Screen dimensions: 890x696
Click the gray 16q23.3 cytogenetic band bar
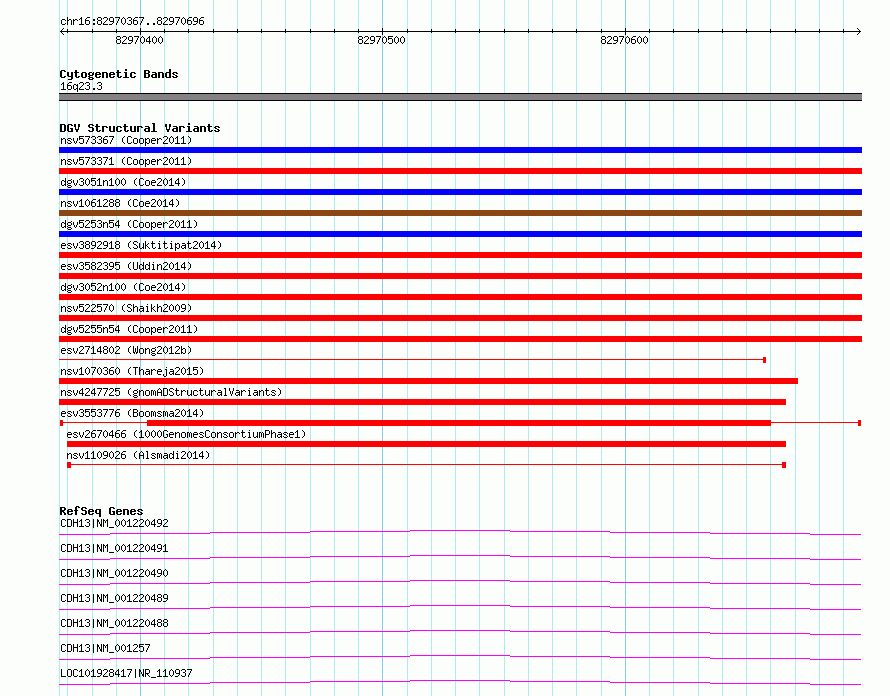pyautogui.click(x=460, y=97)
